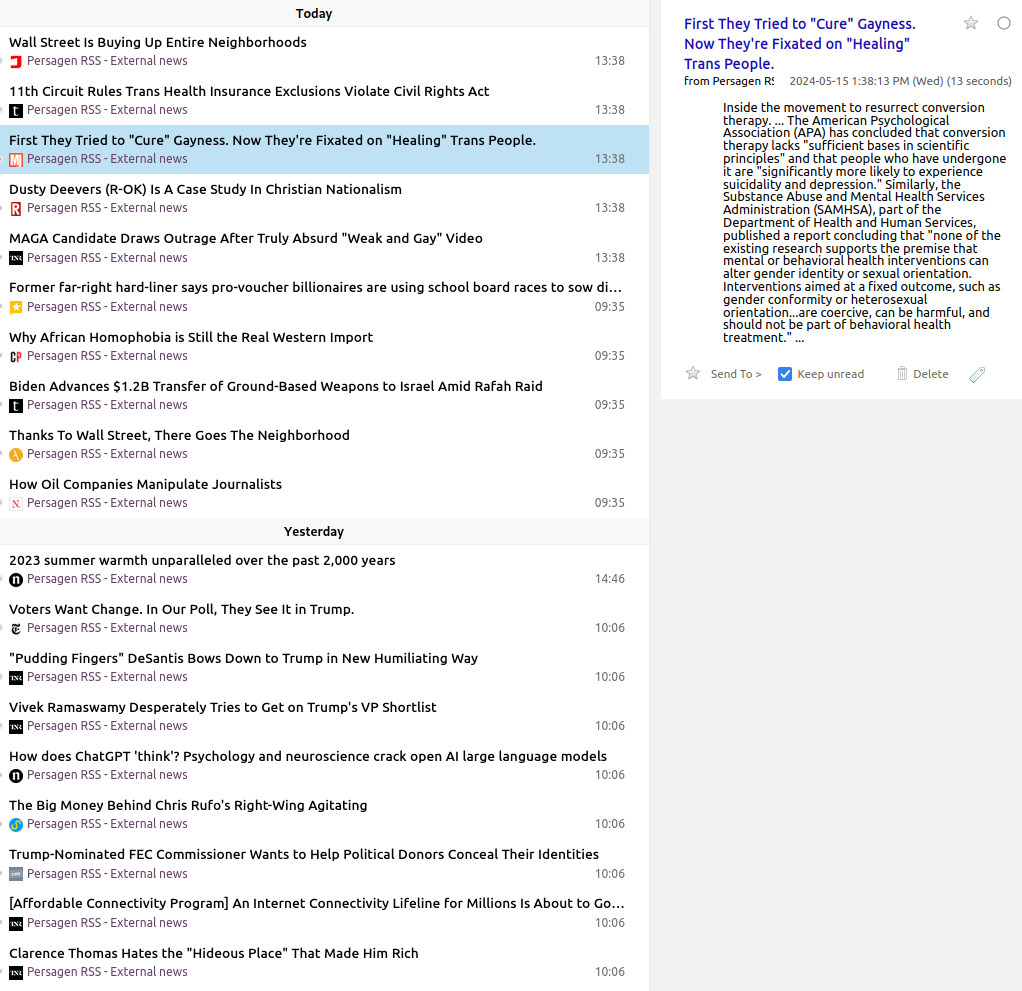Click the feed favicon for Wall Street Is Buying Up Entire Neighborhoods
This screenshot has width=1022, height=991.
coord(16,61)
